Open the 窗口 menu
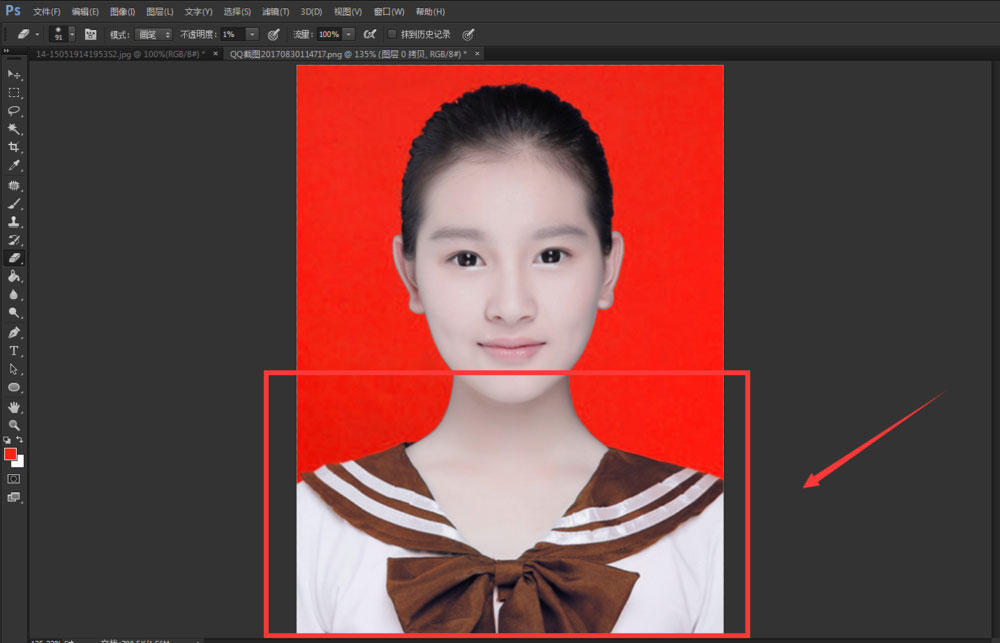1000x643 pixels. click(x=388, y=11)
